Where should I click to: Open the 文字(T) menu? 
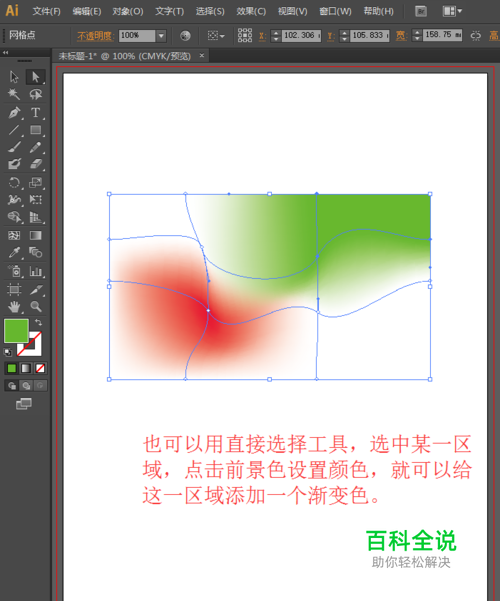[169, 11]
